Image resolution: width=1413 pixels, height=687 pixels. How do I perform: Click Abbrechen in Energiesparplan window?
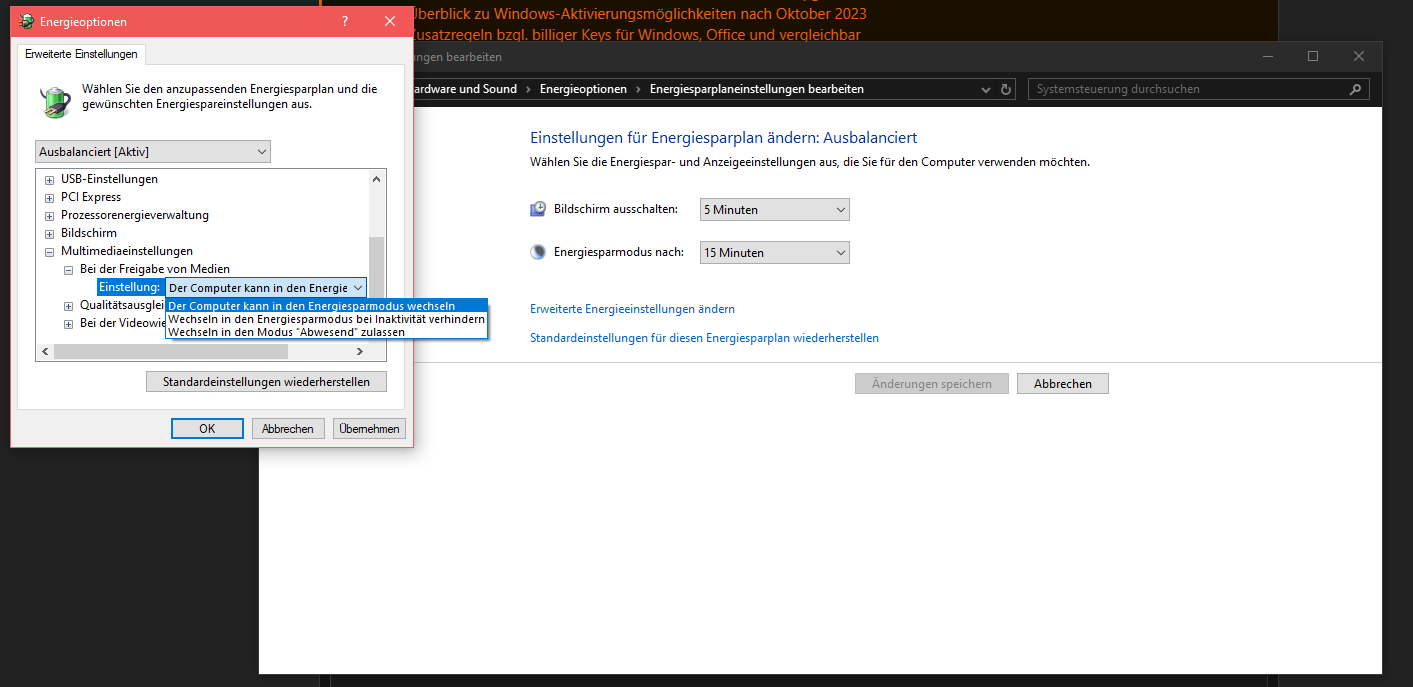[x=1063, y=384]
